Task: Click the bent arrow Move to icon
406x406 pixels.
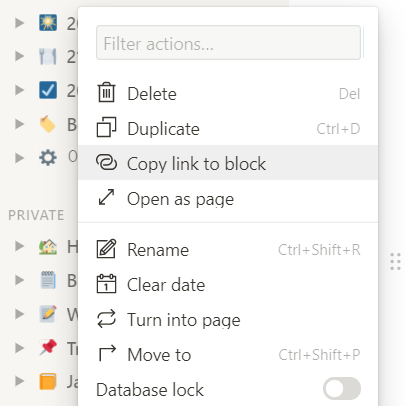Action: tap(107, 353)
